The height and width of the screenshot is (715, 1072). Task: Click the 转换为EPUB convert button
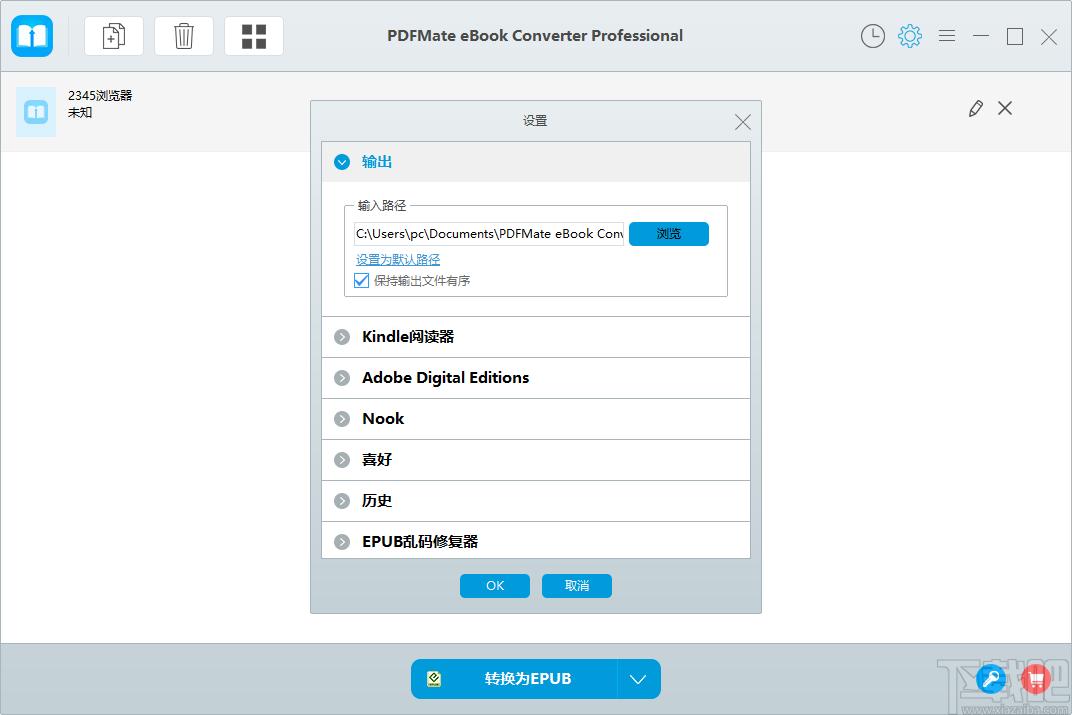click(x=514, y=679)
